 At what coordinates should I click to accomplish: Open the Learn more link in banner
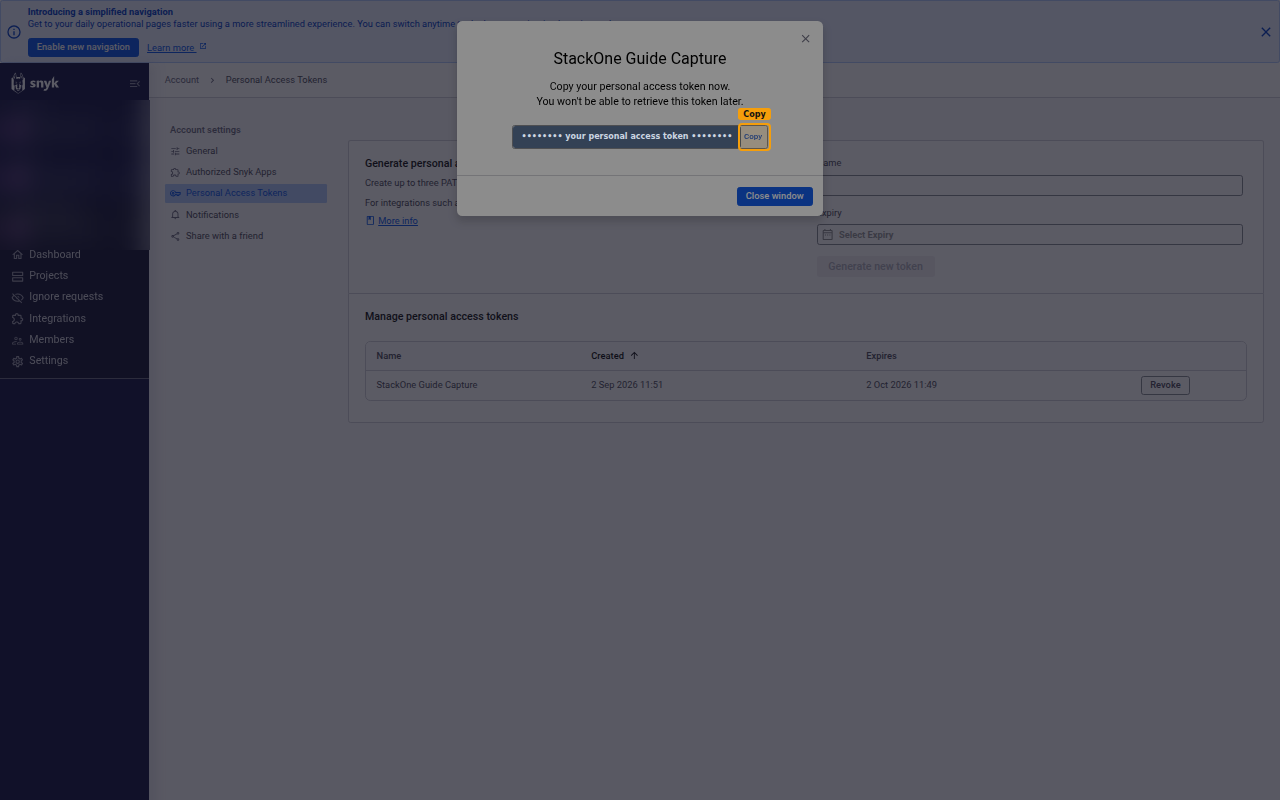click(171, 48)
